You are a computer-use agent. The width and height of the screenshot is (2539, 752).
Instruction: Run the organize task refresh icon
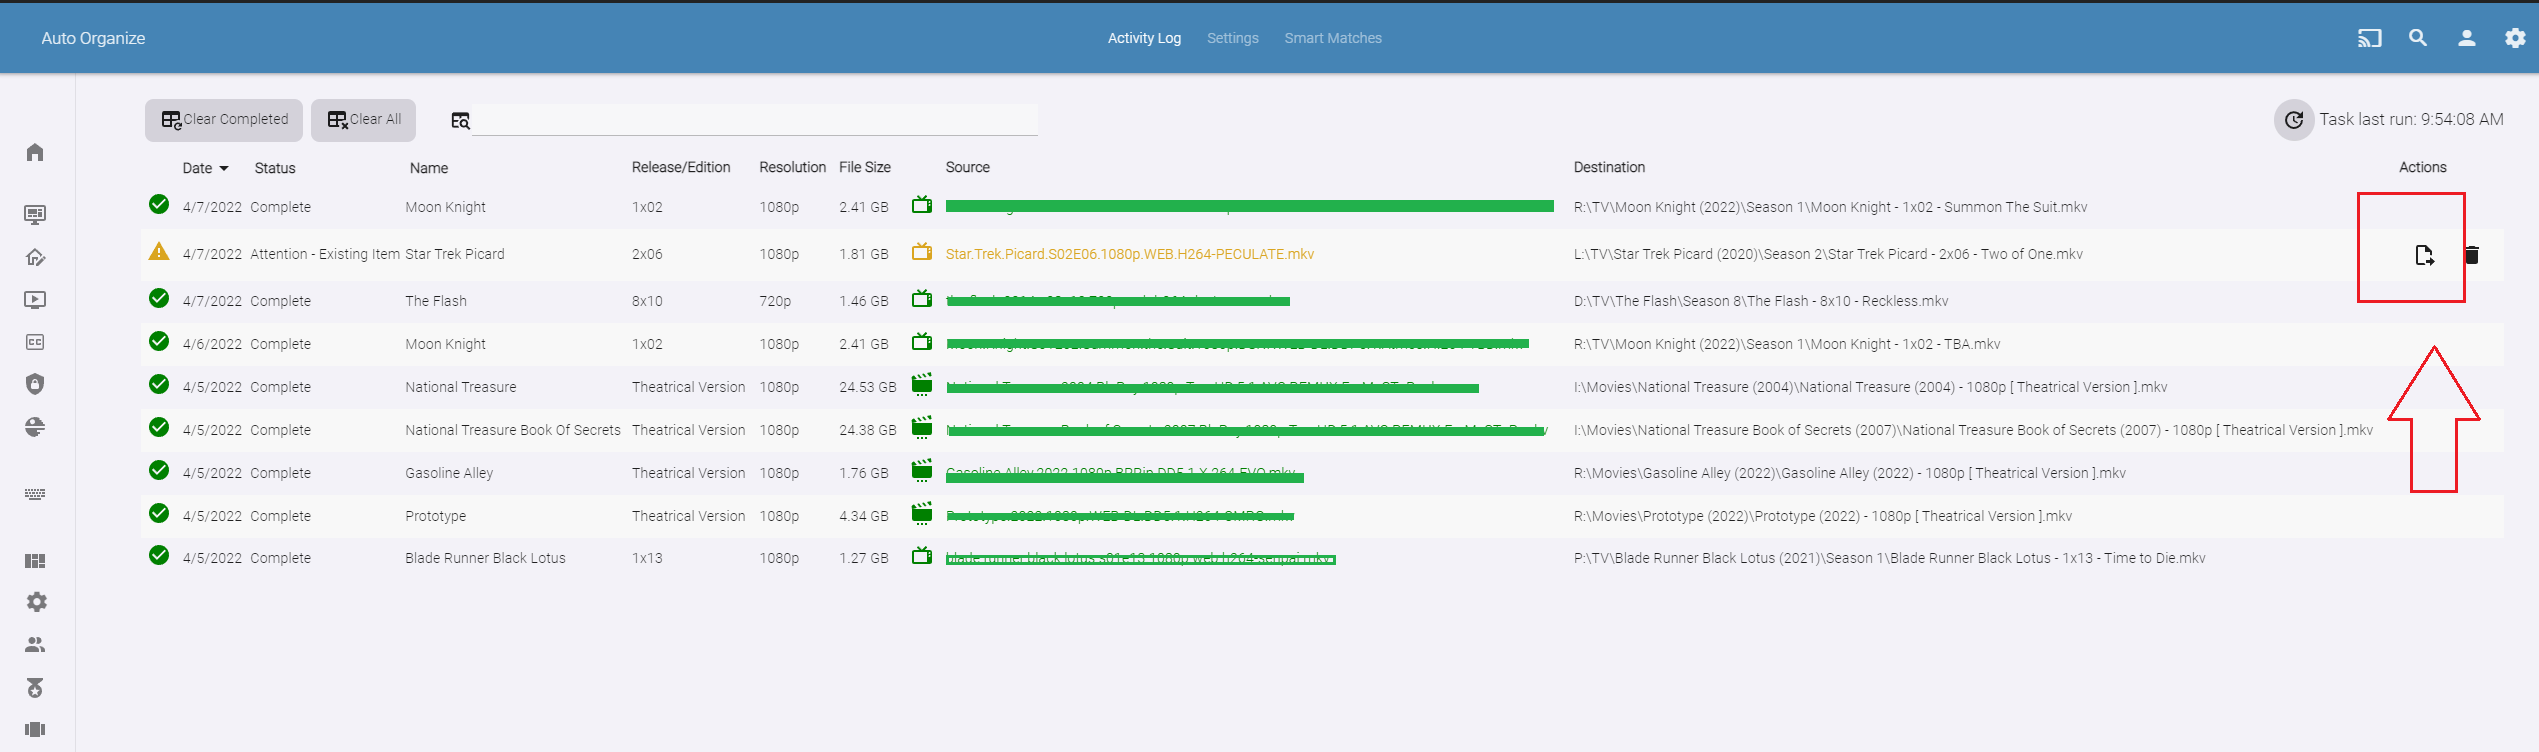click(2293, 120)
